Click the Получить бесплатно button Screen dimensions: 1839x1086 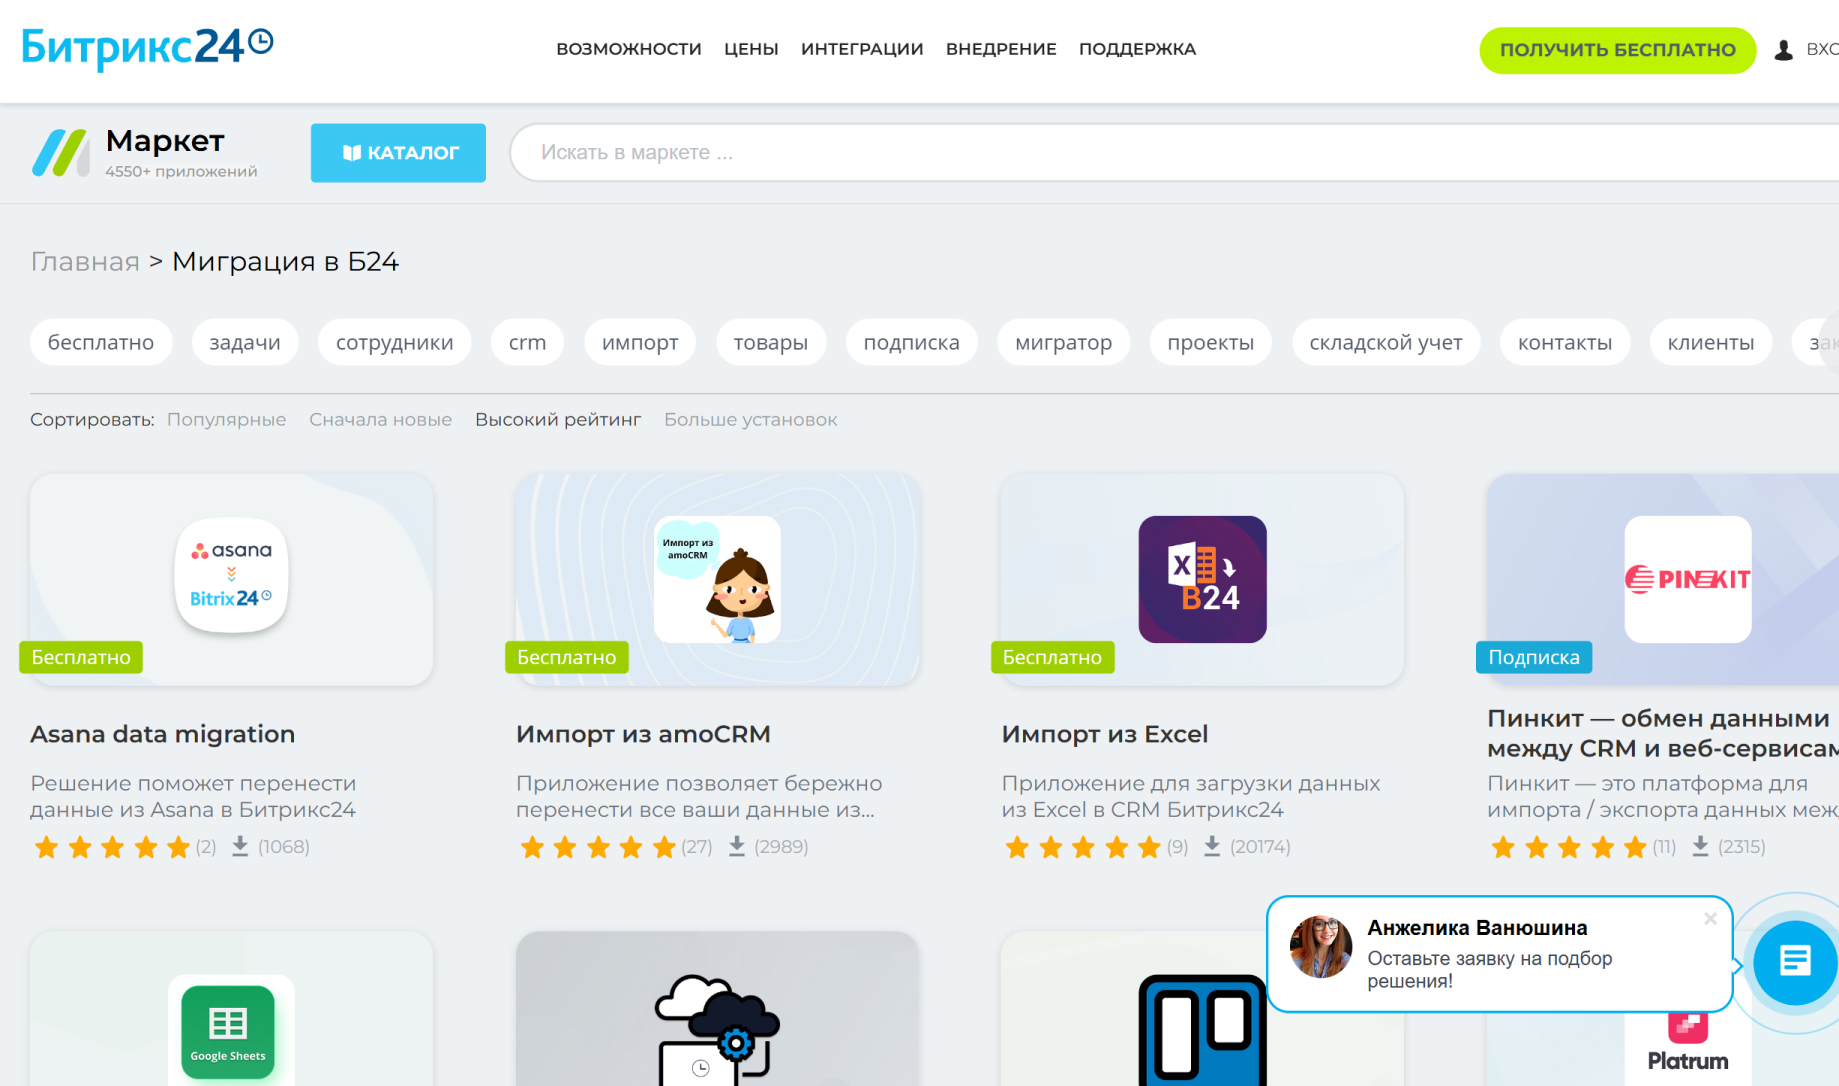click(1617, 50)
